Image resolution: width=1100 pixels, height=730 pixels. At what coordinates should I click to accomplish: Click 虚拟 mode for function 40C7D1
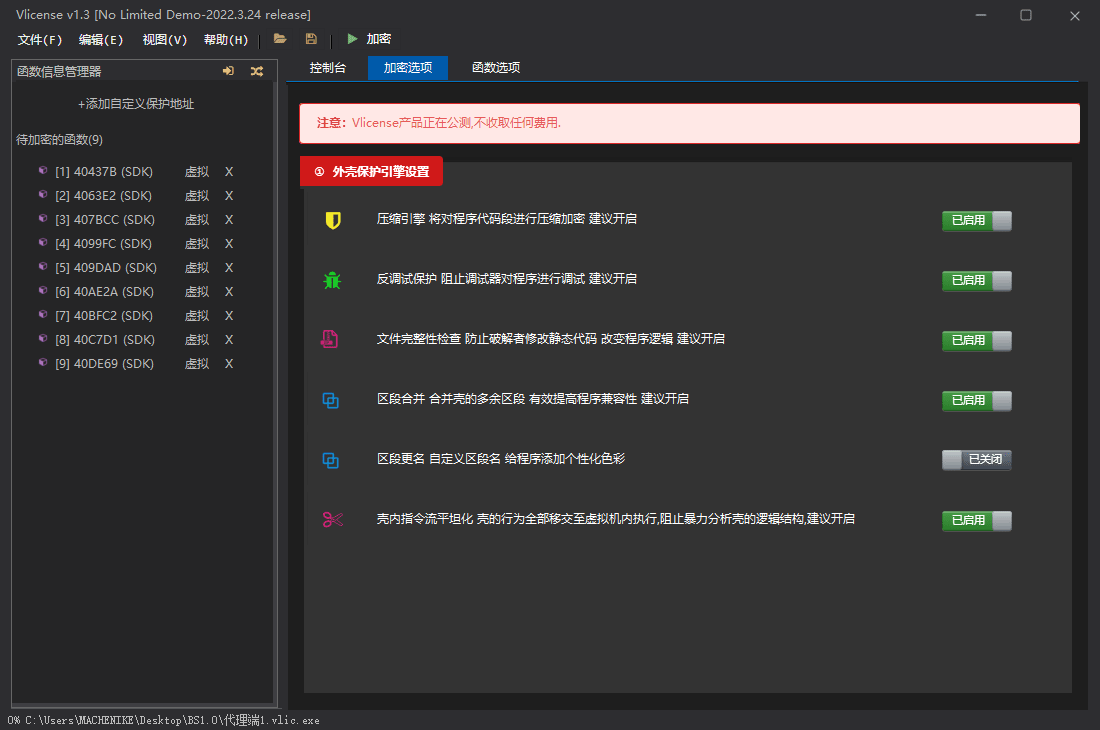197,339
